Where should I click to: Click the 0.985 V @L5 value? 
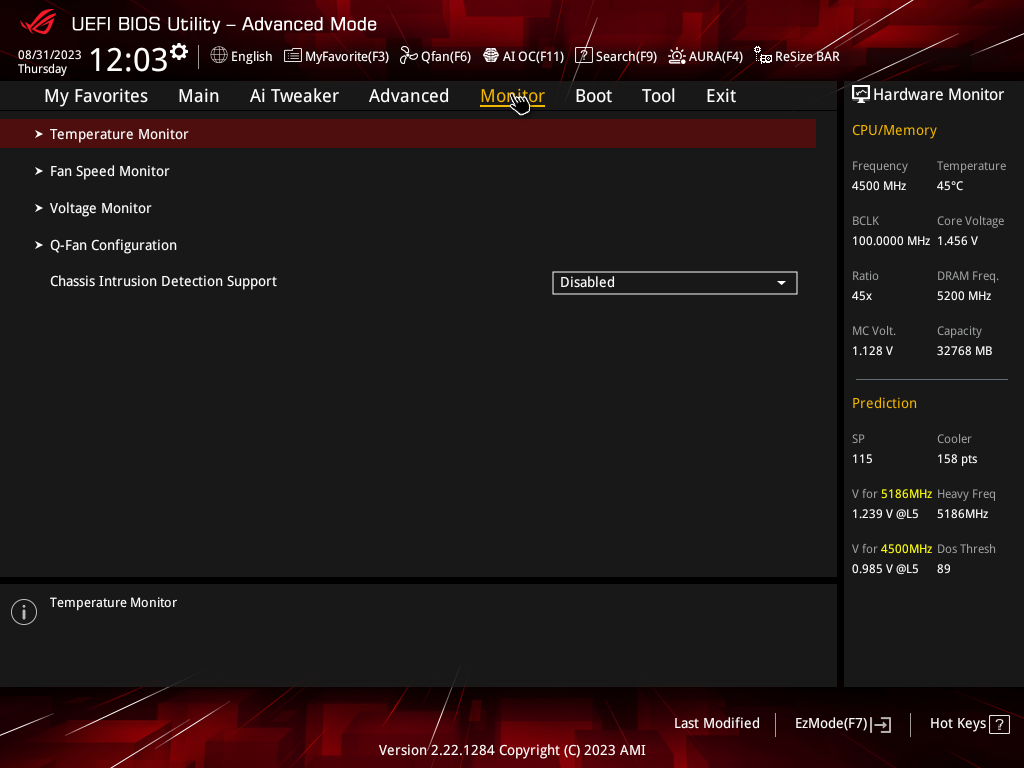(x=885, y=569)
